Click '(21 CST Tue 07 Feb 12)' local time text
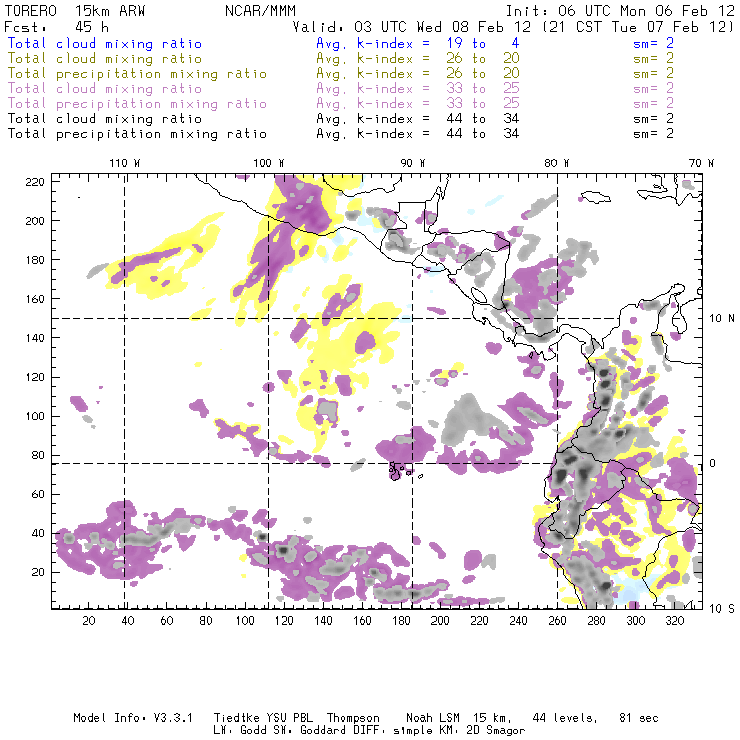Viewport: 740px width, 740px height. pos(638,27)
